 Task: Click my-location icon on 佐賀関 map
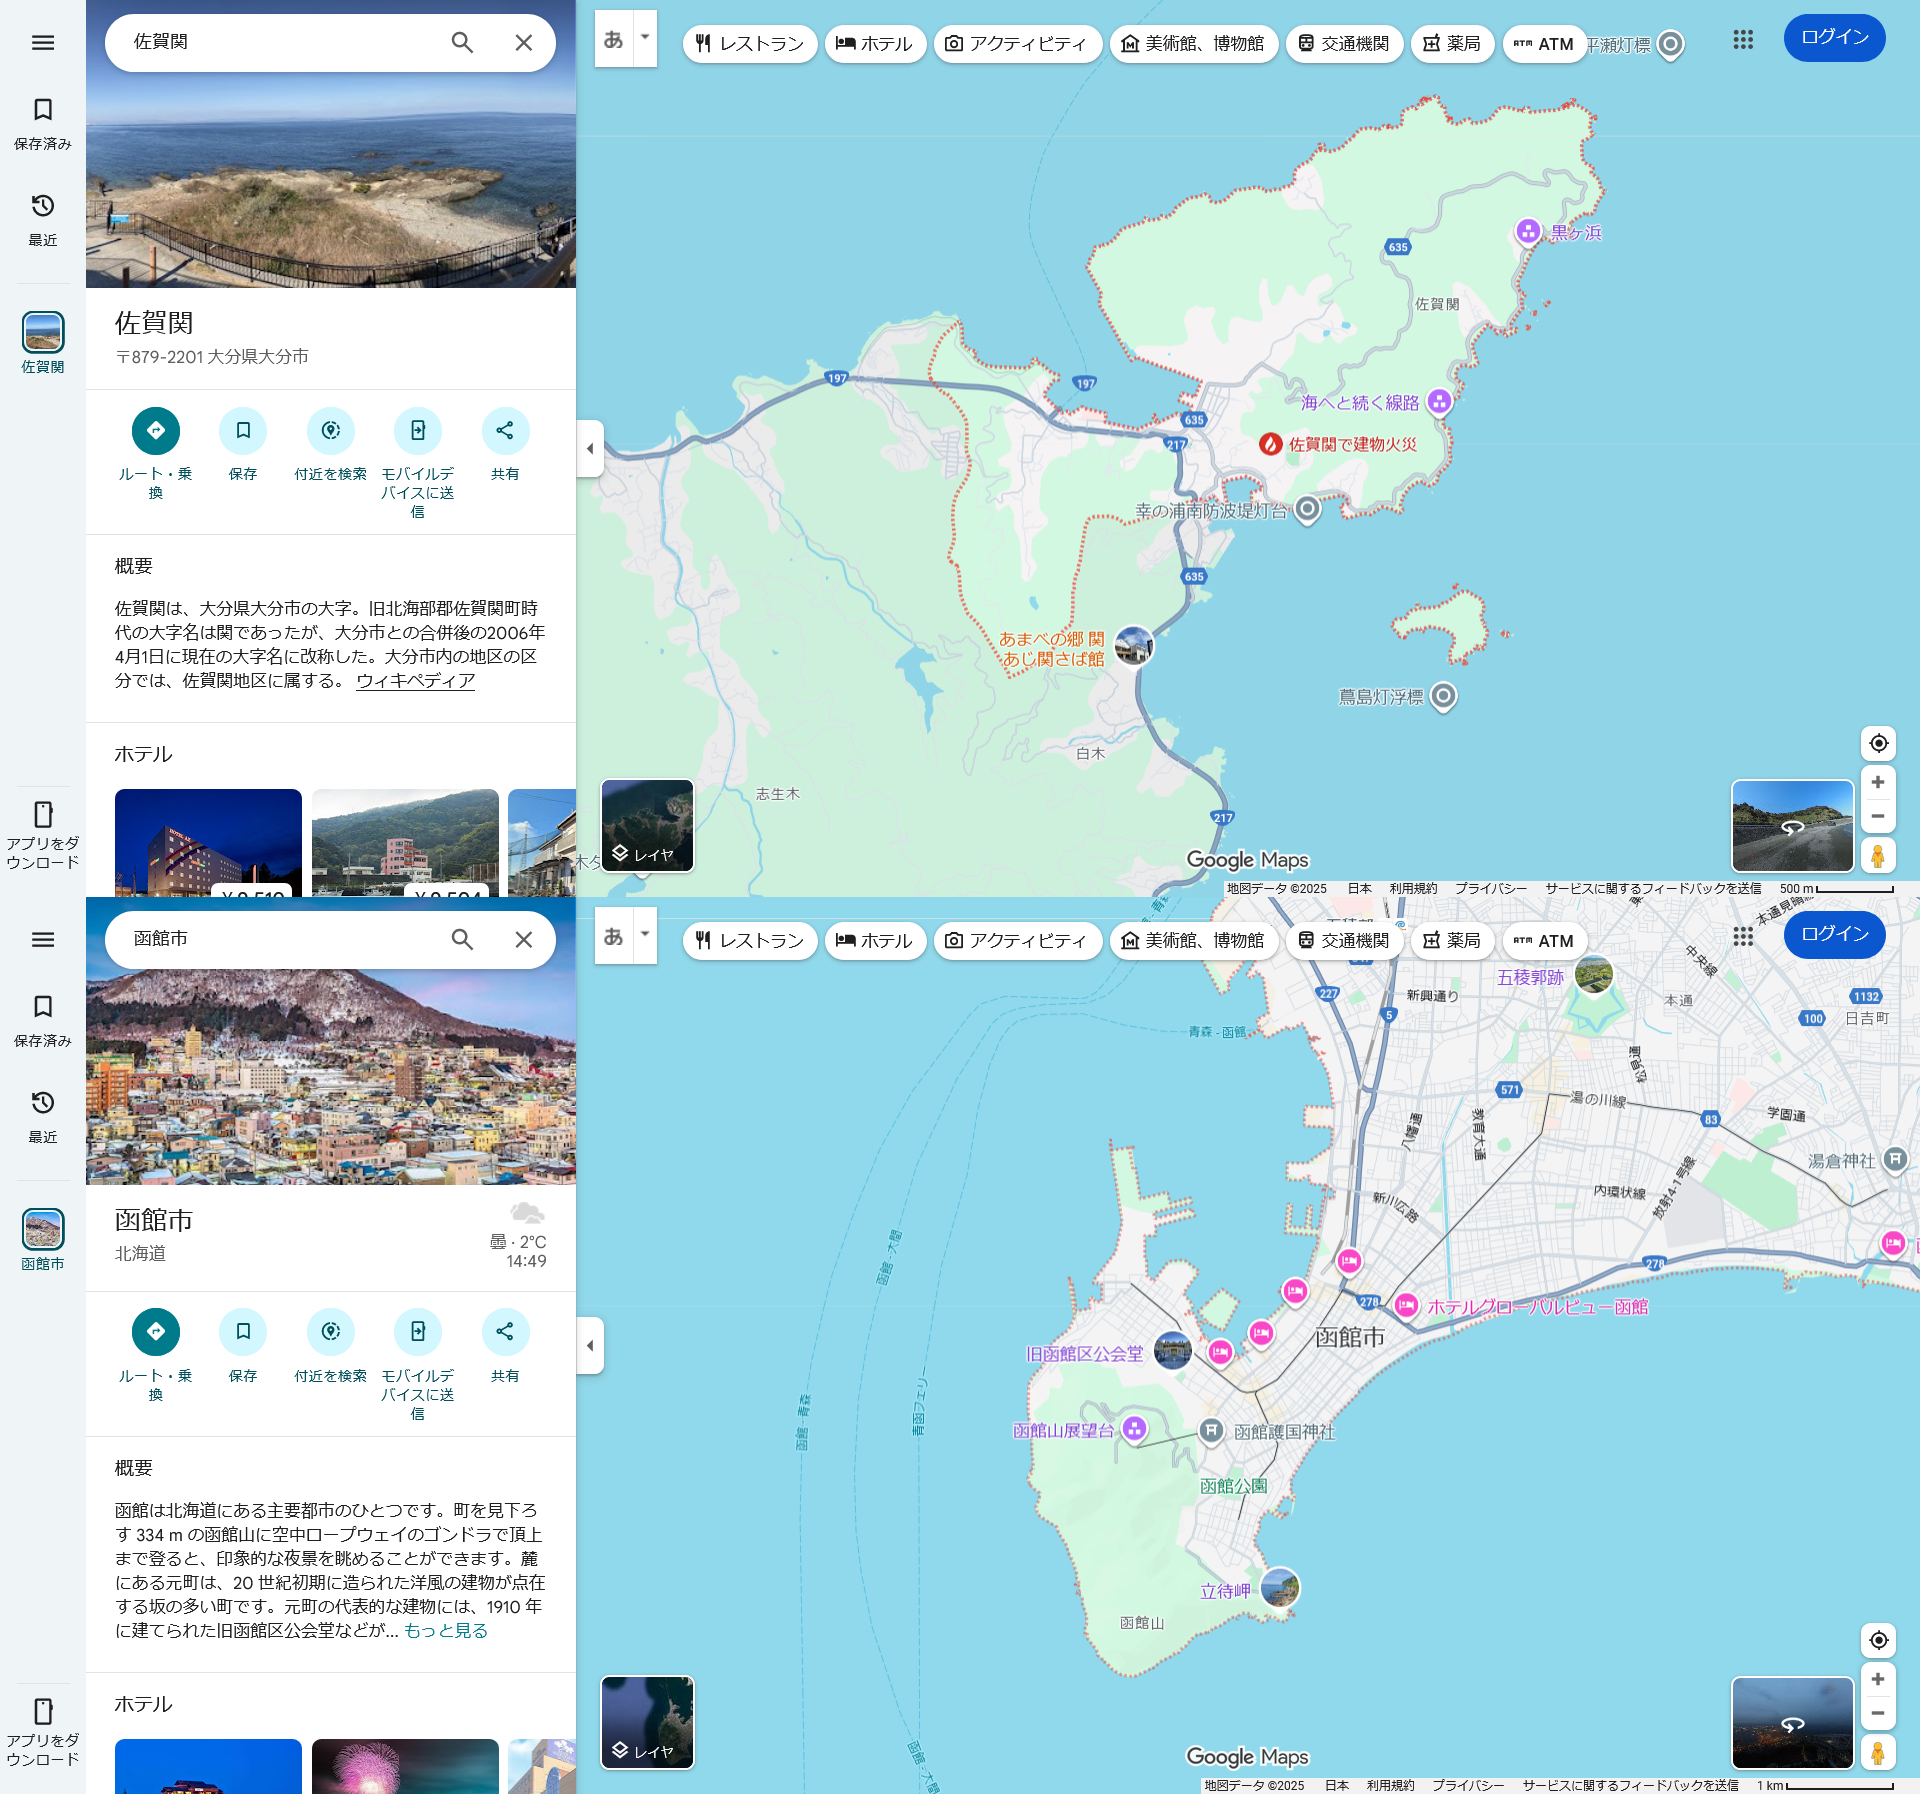click(1878, 743)
